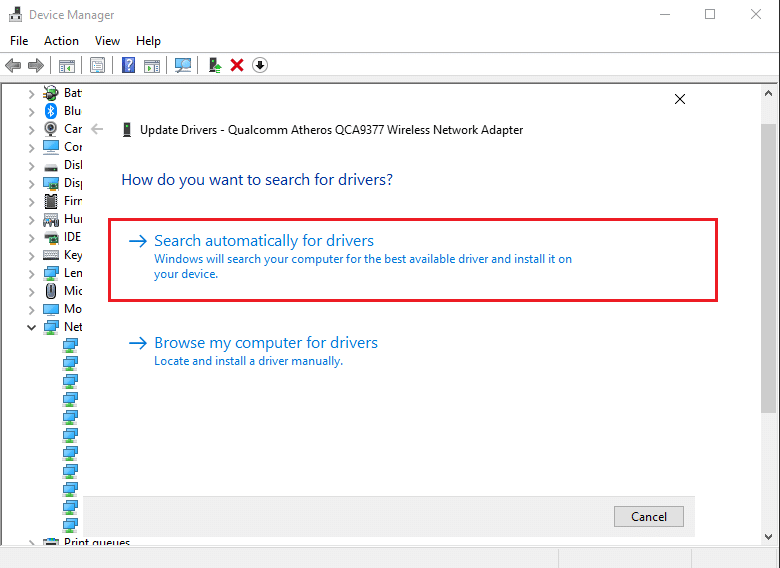Click the Scan for hardware changes toolbar icon
Screen dimensions: 780x568
[183, 65]
